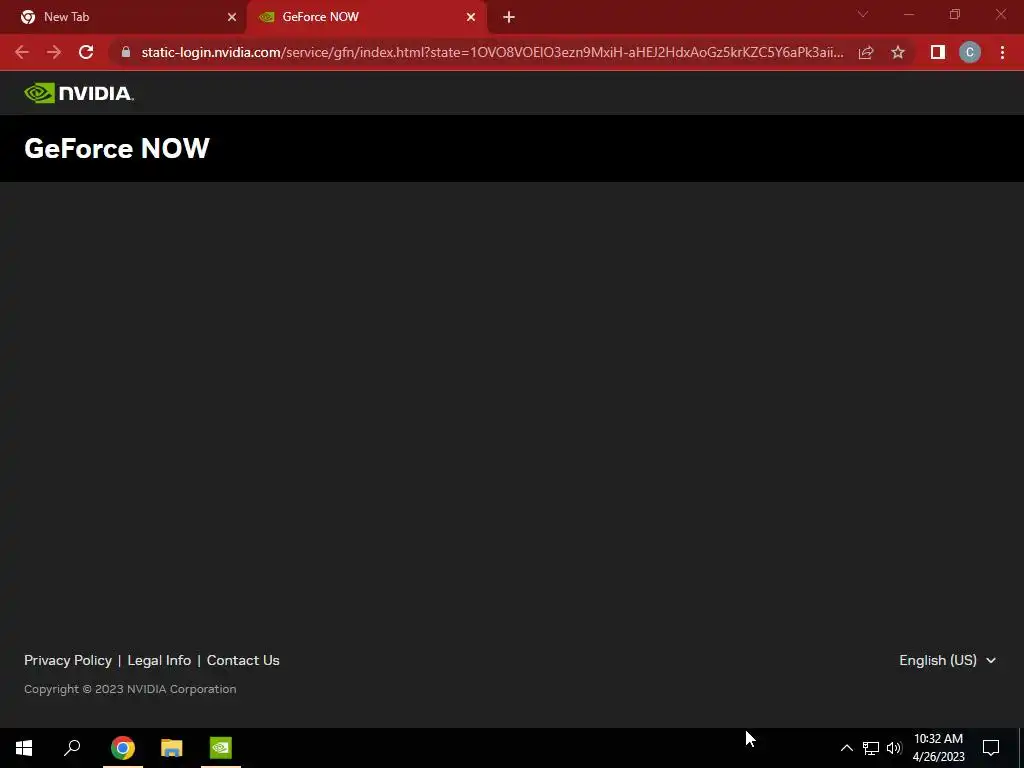Open a new tab with plus button
The height and width of the screenshot is (768, 1024).
509,17
